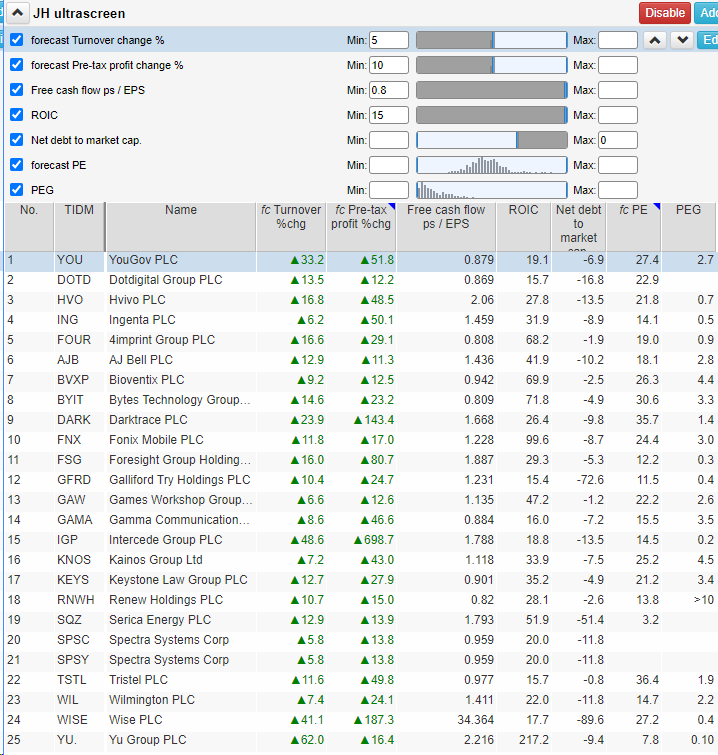Disable the PEG filter checkbox

click(x=17, y=190)
